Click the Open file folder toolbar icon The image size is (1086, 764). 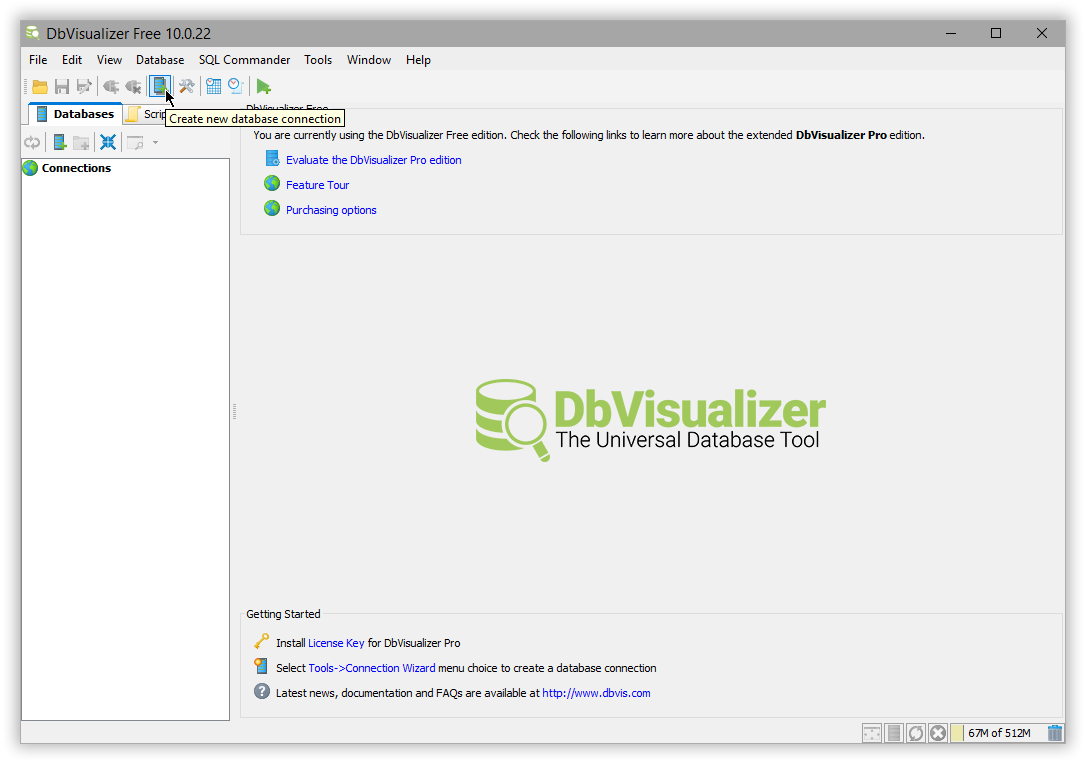(x=40, y=87)
